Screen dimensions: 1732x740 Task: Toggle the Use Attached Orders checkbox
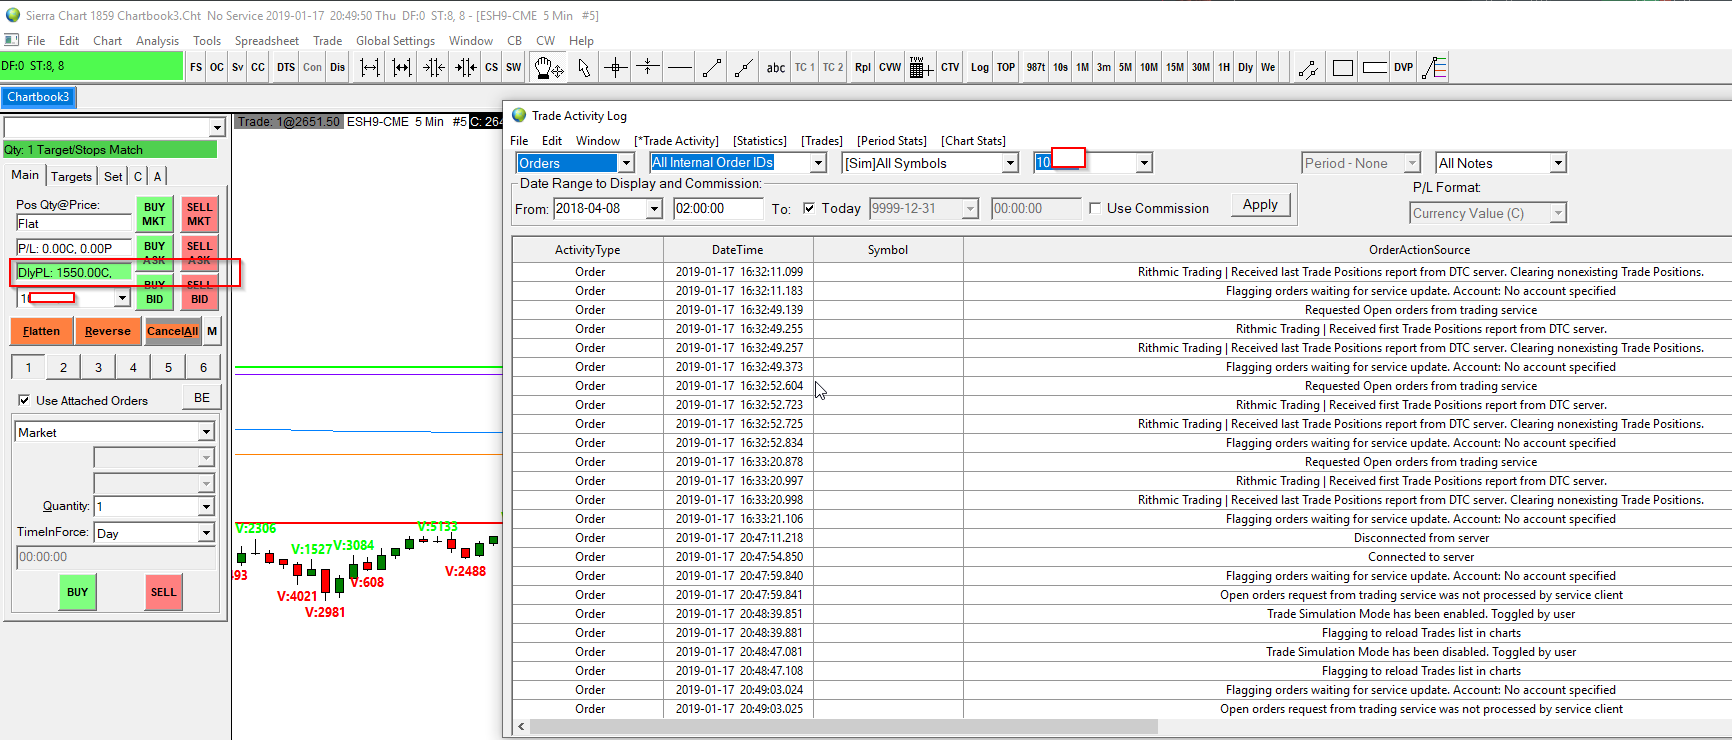tap(24, 400)
